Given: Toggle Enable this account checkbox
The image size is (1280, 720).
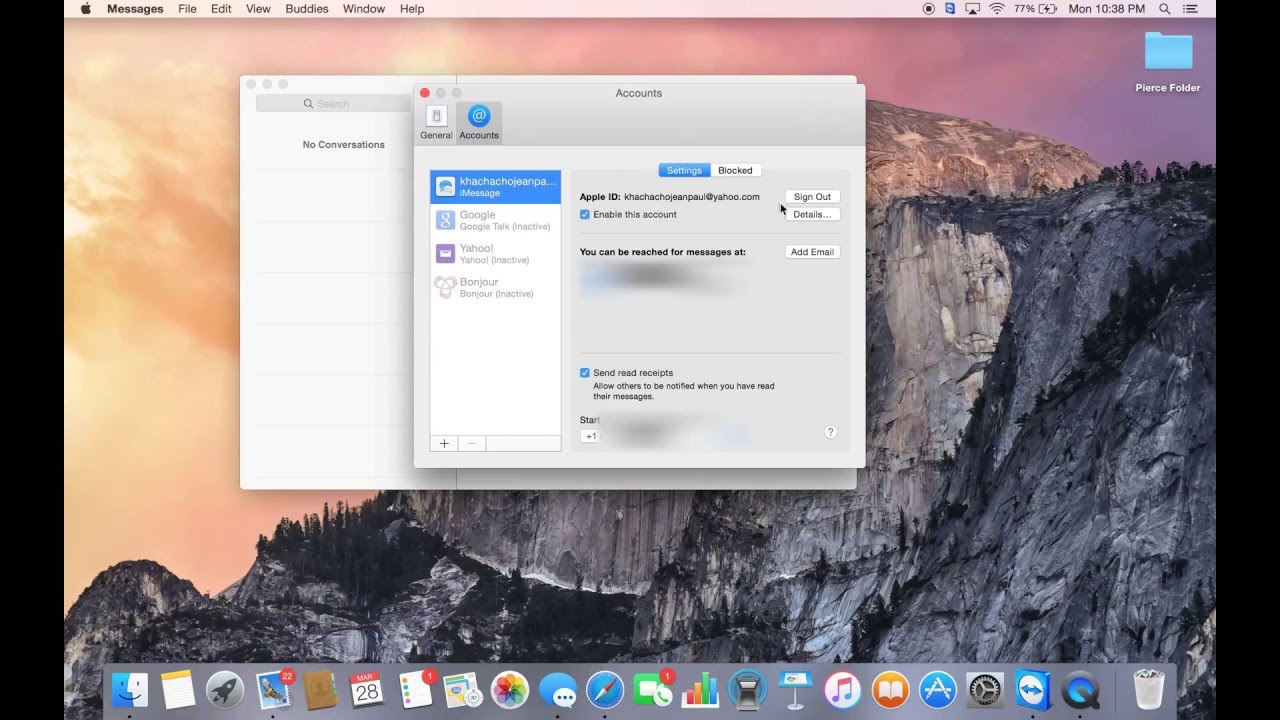Looking at the screenshot, I should (585, 214).
